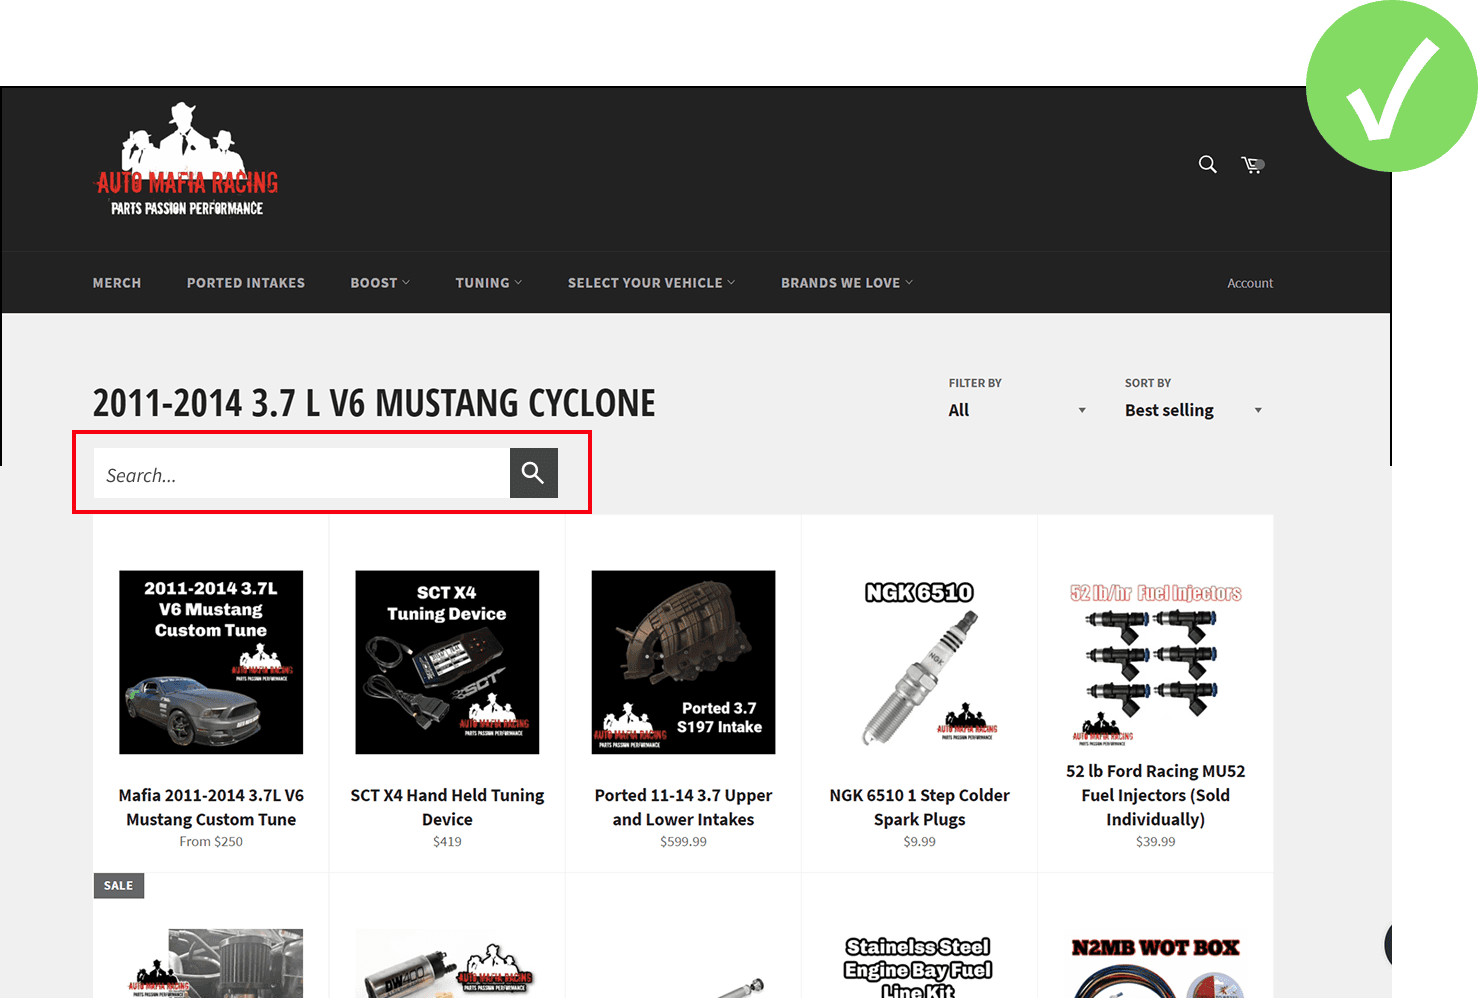This screenshot has width=1478, height=998.
Task: Open the Mustang Custom Tune product image
Action: (x=211, y=662)
